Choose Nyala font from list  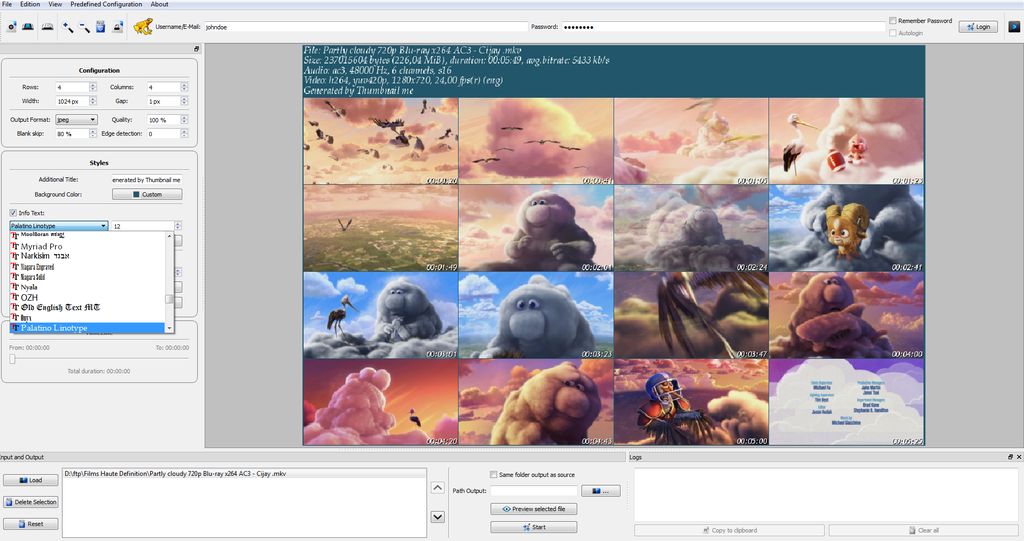(89, 287)
